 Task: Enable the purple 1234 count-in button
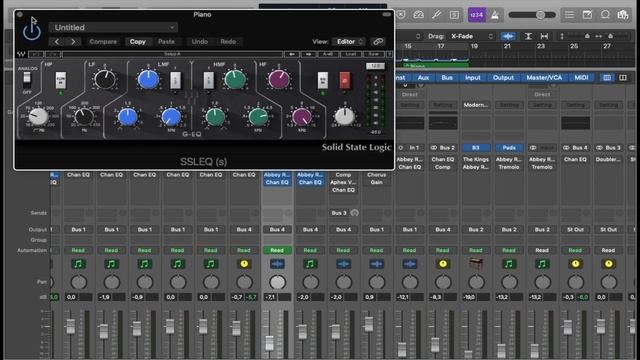[476, 15]
